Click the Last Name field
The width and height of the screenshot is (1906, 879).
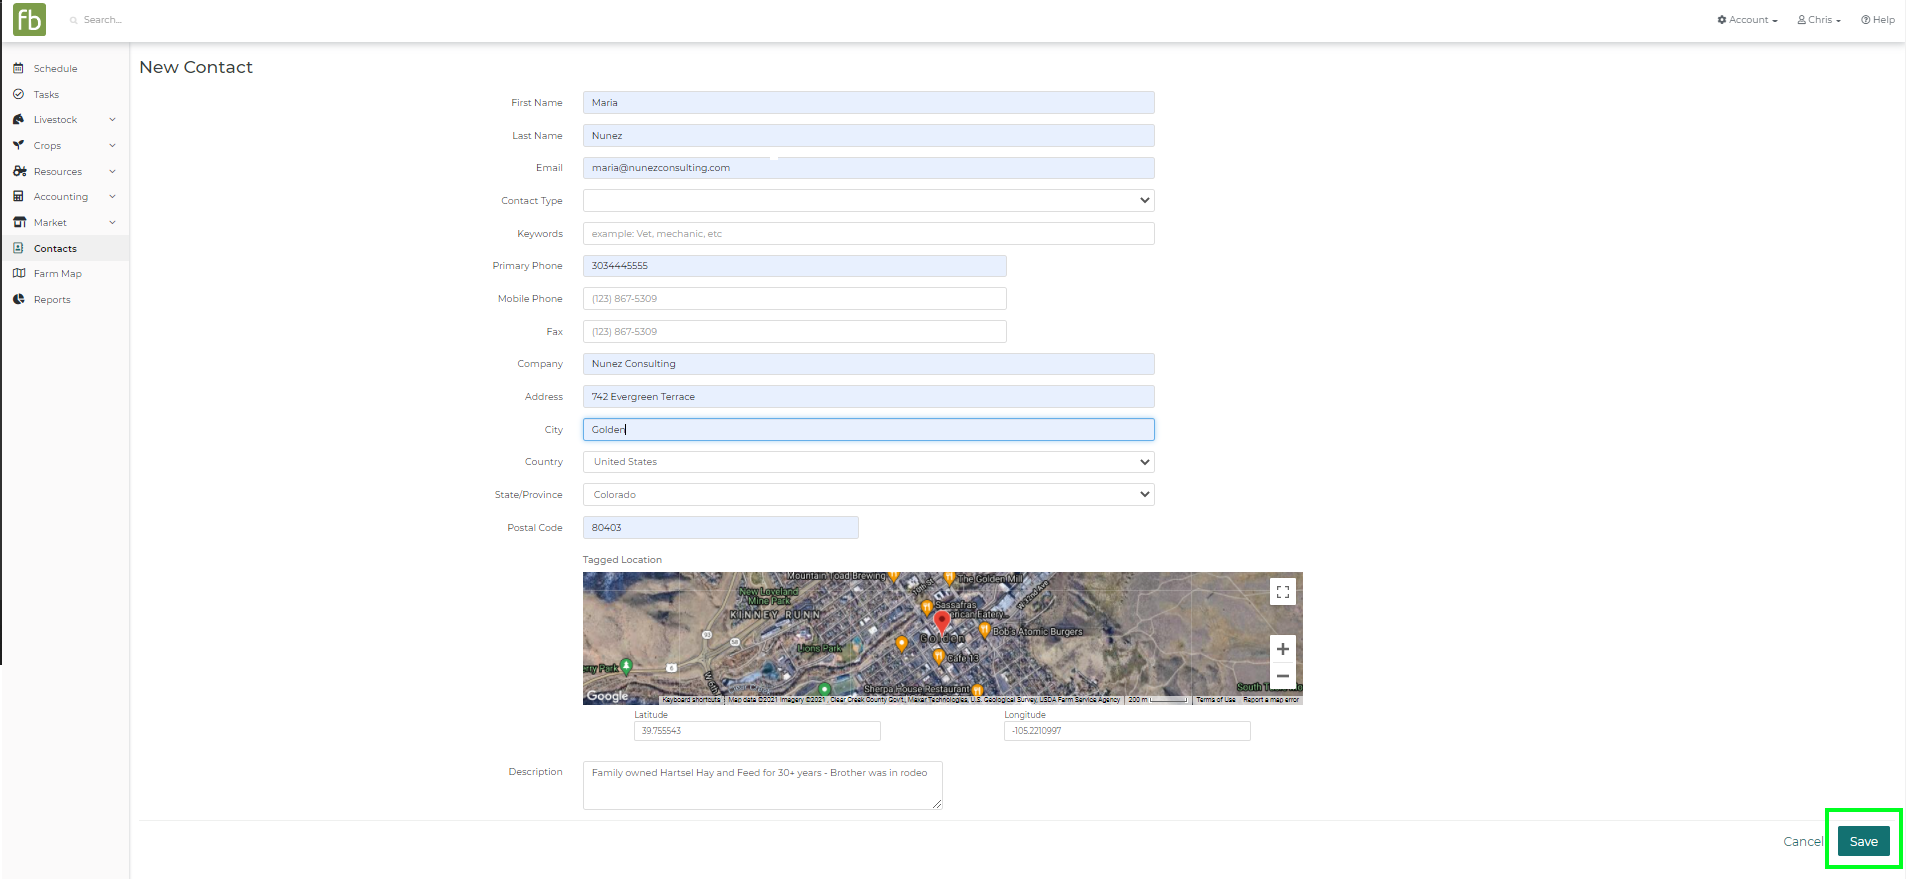click(868, 136)
